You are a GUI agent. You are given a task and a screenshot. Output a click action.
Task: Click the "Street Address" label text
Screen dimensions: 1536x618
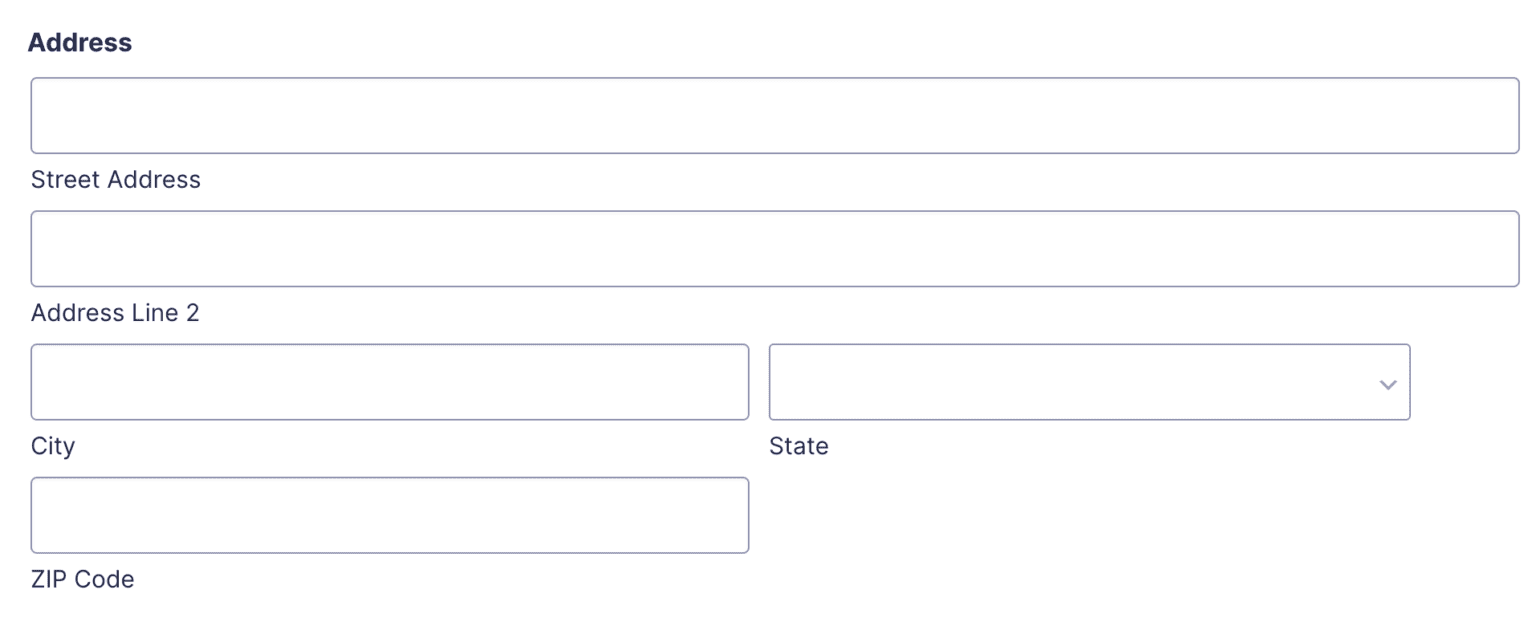(116, 180)
